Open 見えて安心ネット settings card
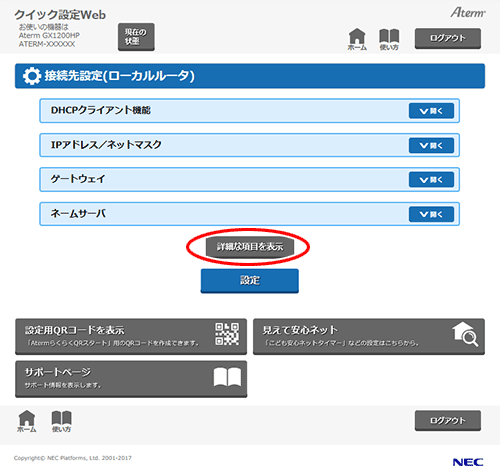Viewport: 500px width, 475px height. (369, 336)
